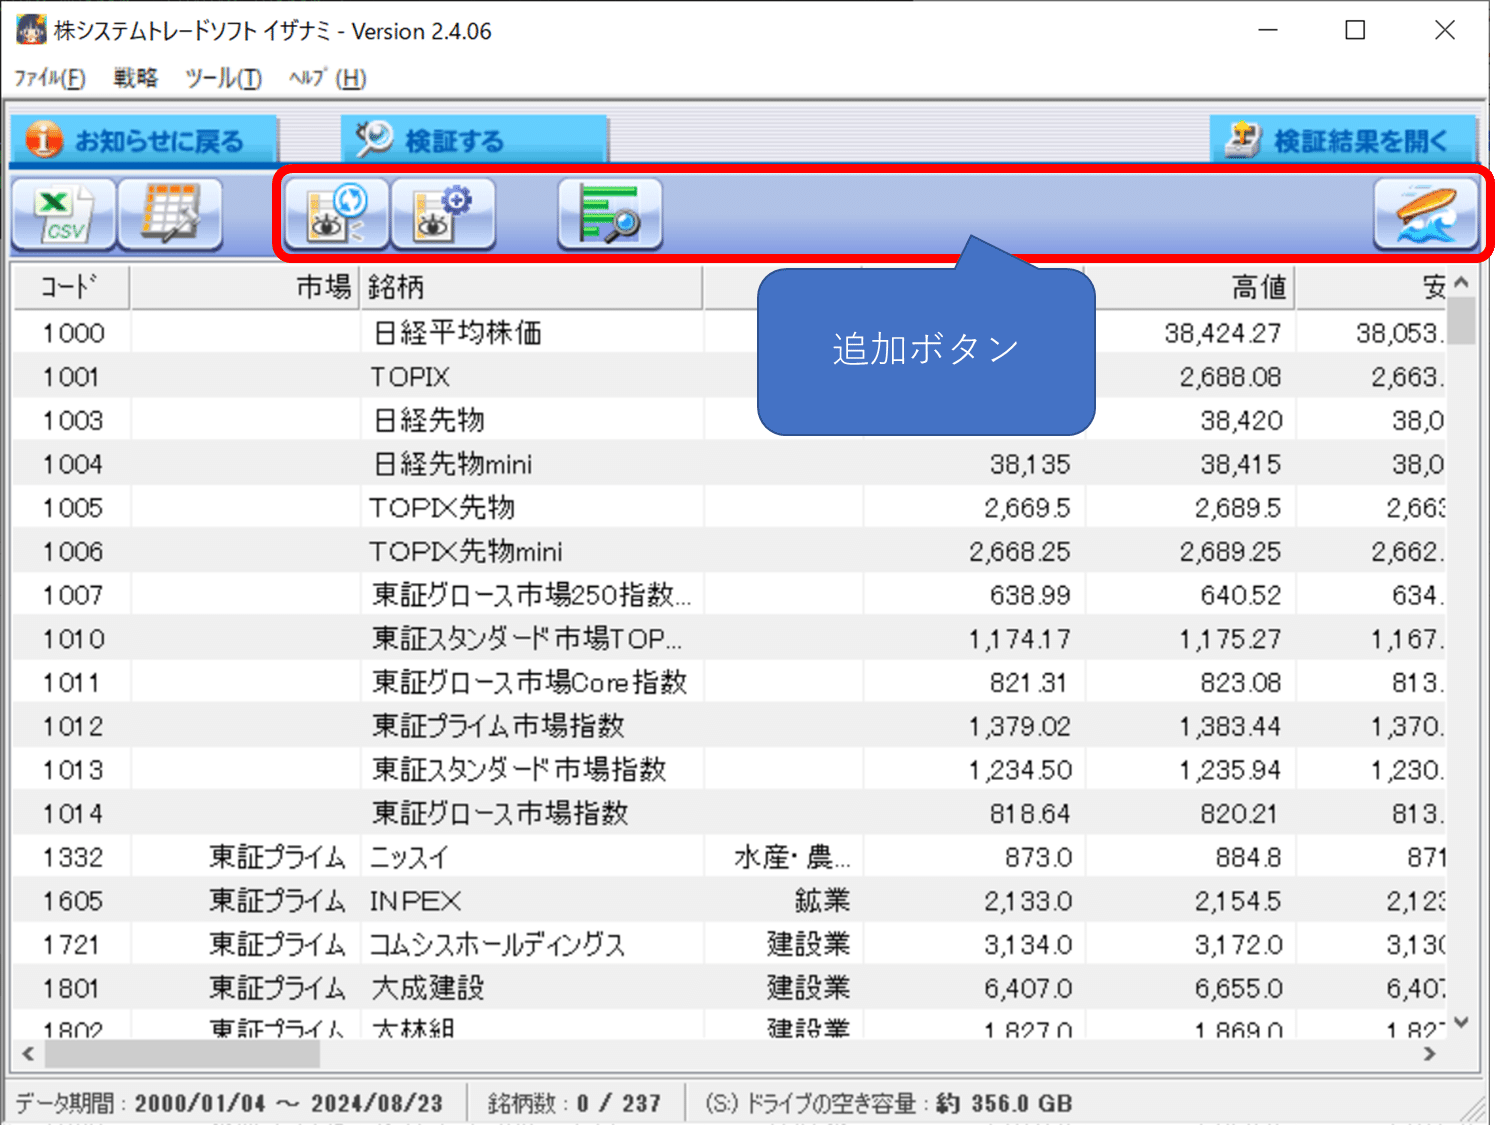Image resolution: width=1495 pixels, height=1125 pixels.
Task: Click the vertical scrollbar up arrow
Action: point(1461,283)
